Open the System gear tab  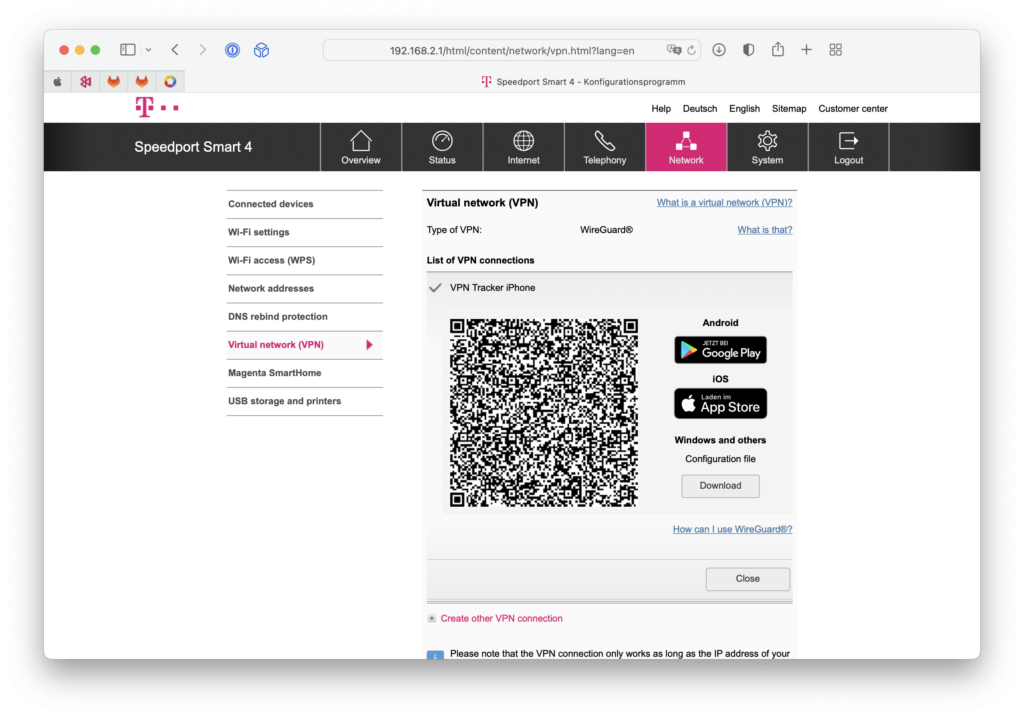[767, 147]
